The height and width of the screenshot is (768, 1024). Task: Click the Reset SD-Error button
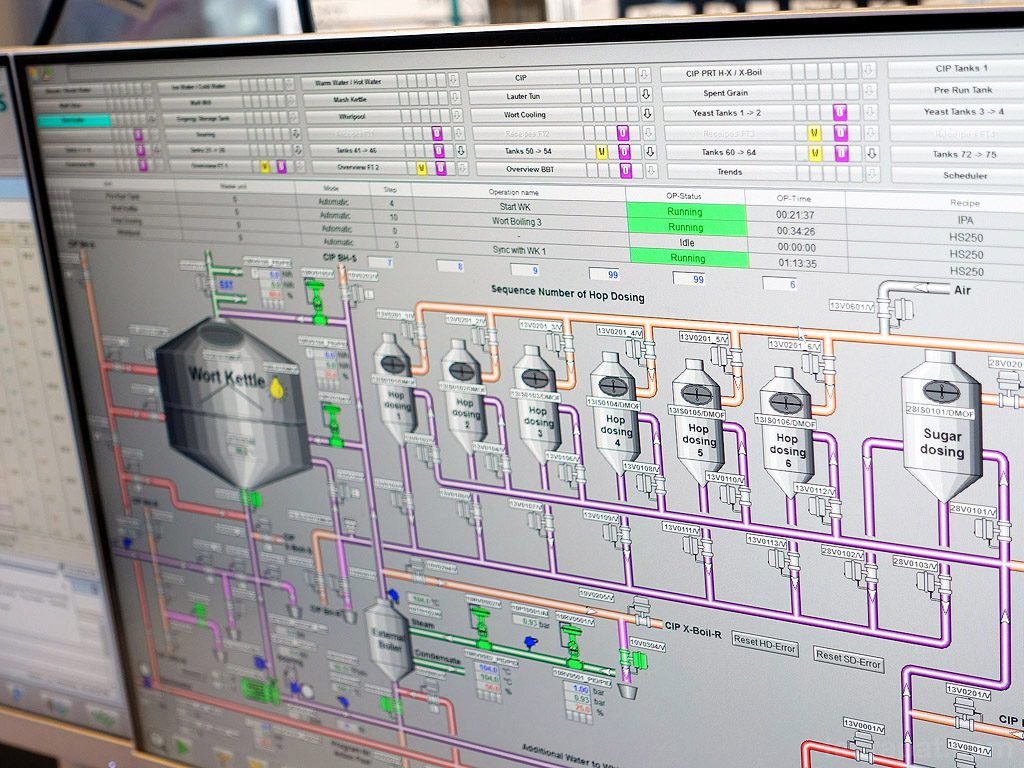point(848,659)
